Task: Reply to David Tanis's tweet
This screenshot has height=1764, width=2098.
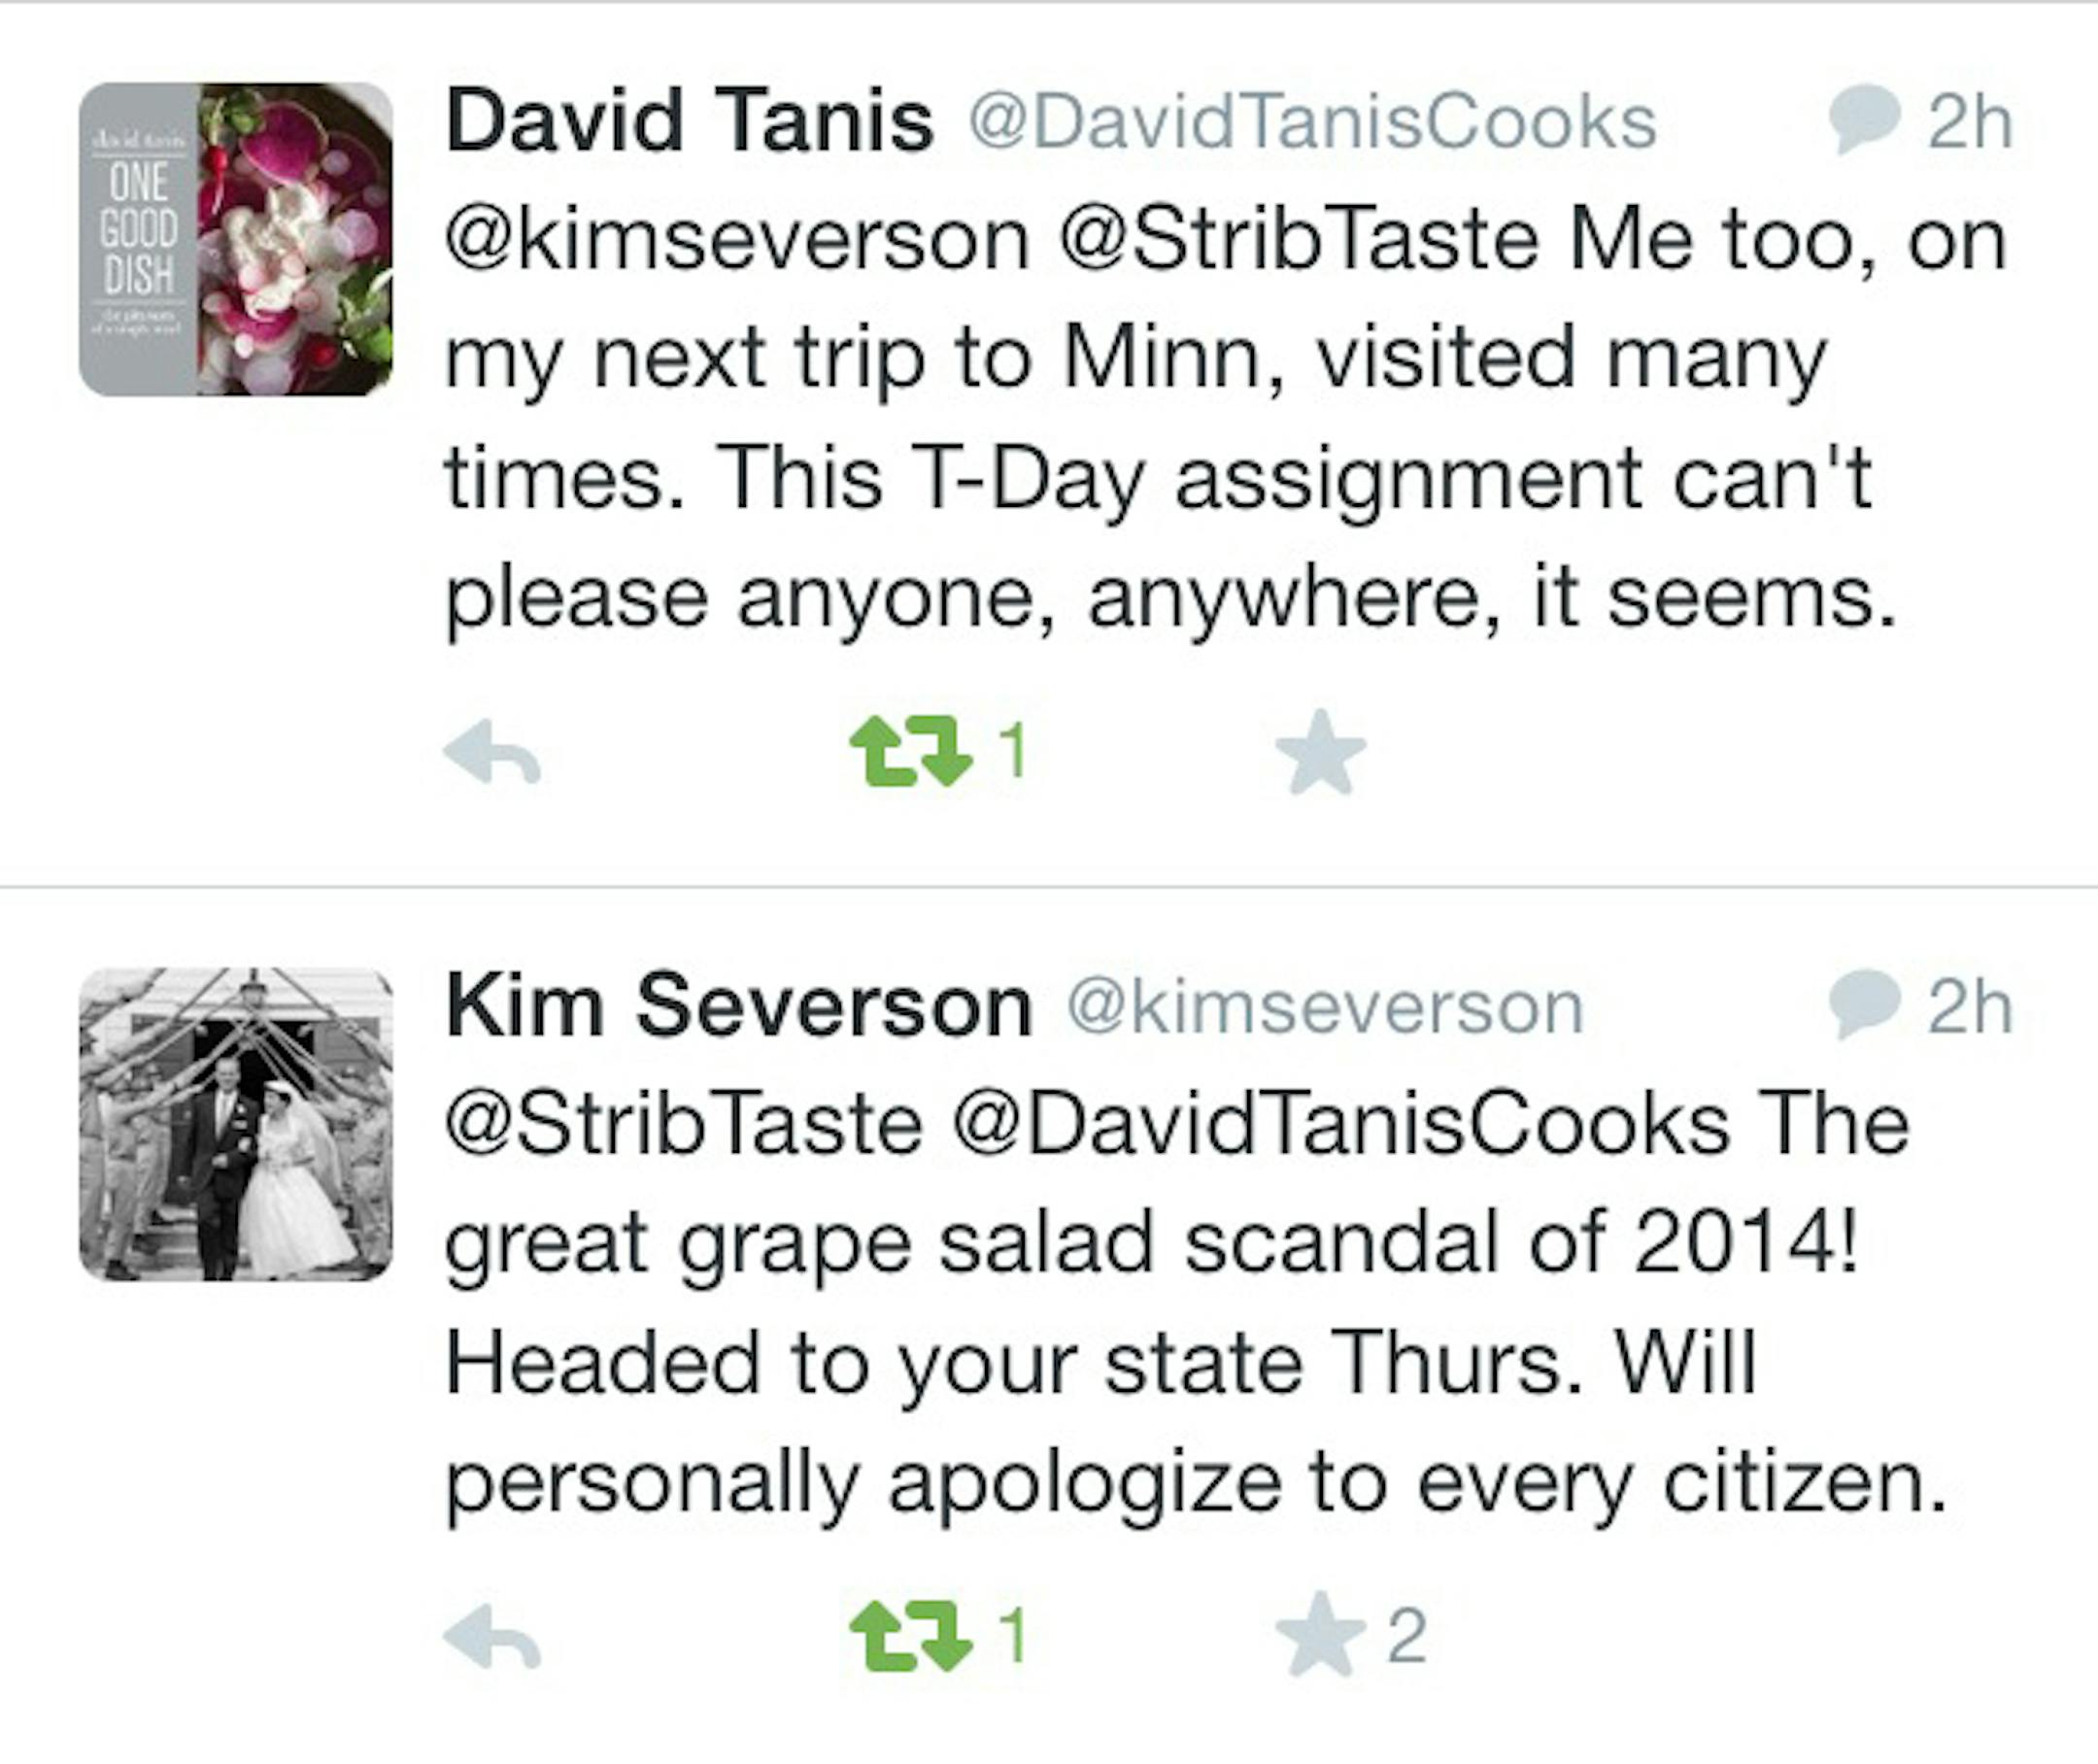Action: pos(492,753)
